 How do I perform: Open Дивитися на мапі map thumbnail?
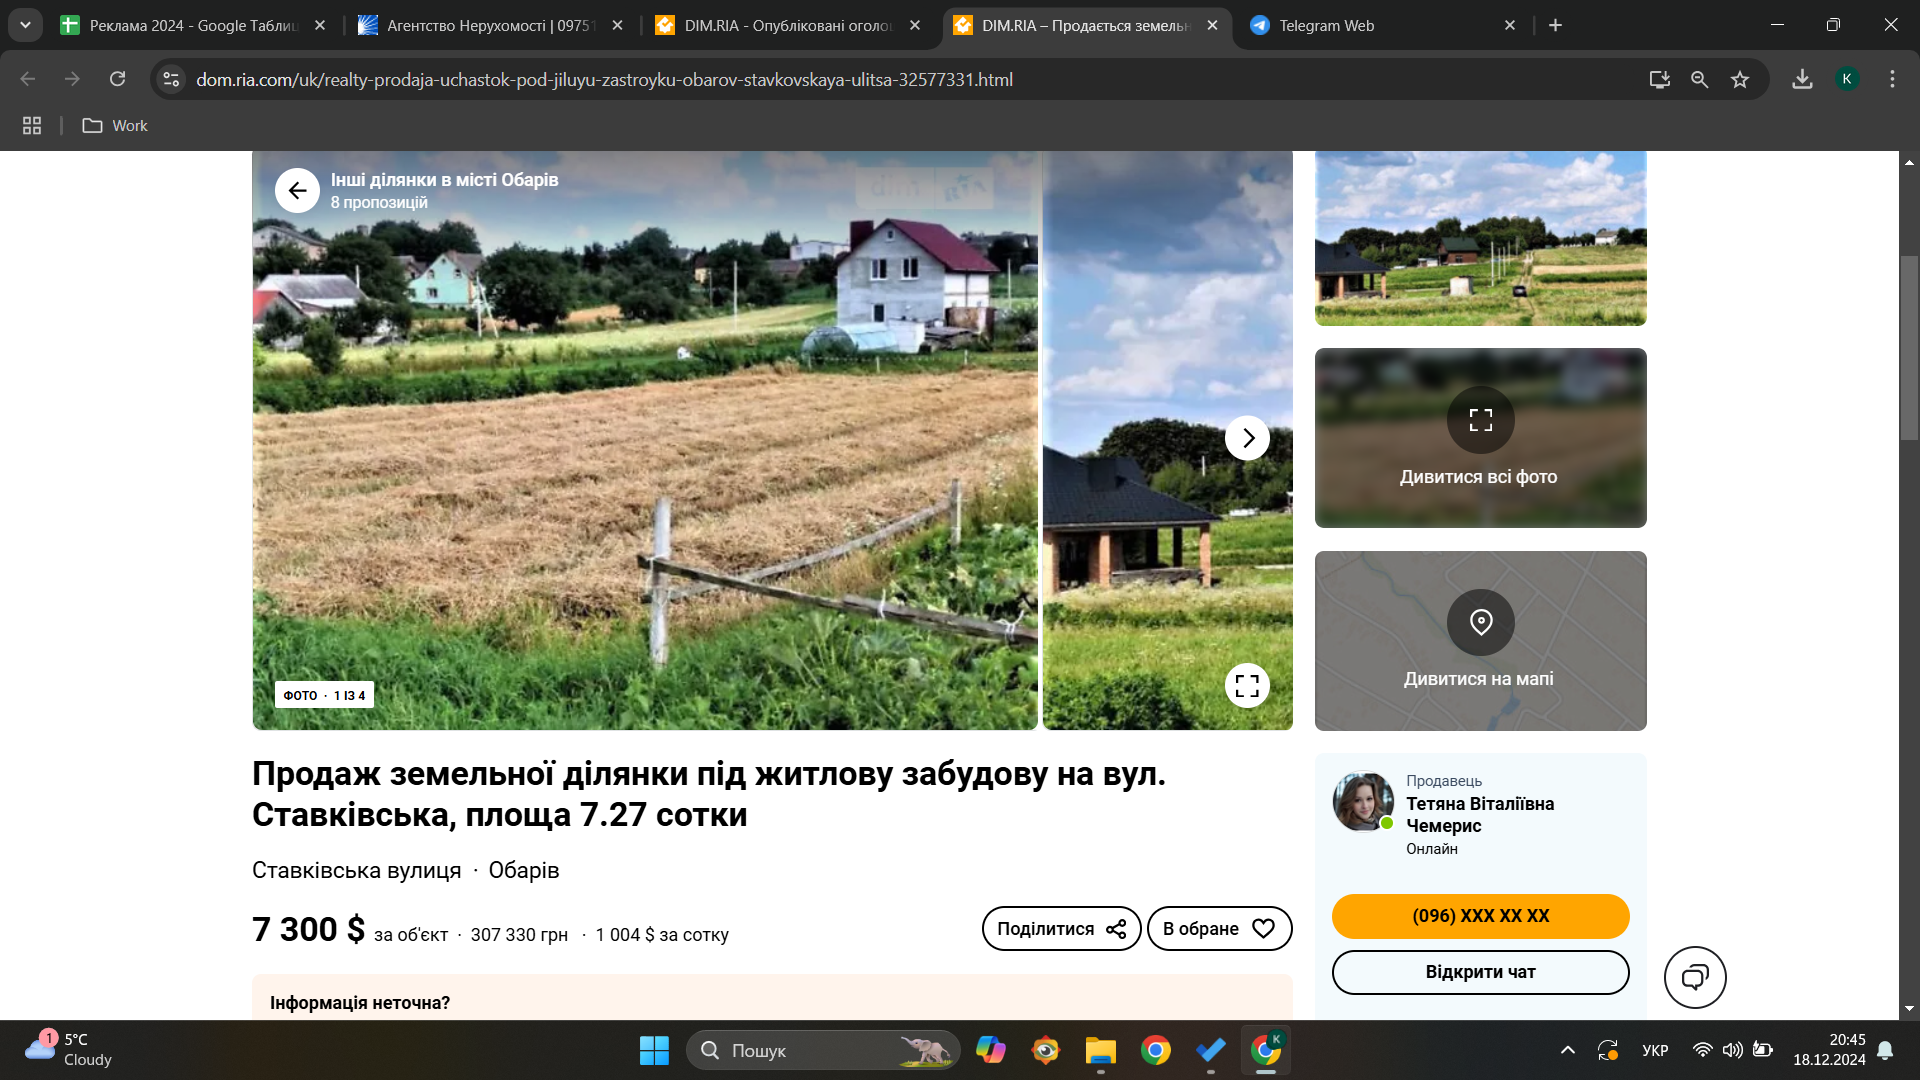(1480, 641)
